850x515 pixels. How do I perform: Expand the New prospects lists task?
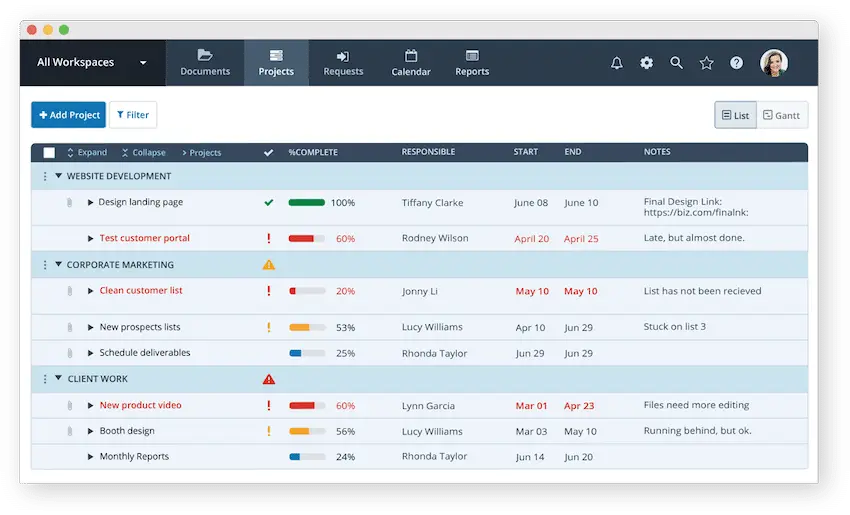pyautogui.click(x=91, y=327)
